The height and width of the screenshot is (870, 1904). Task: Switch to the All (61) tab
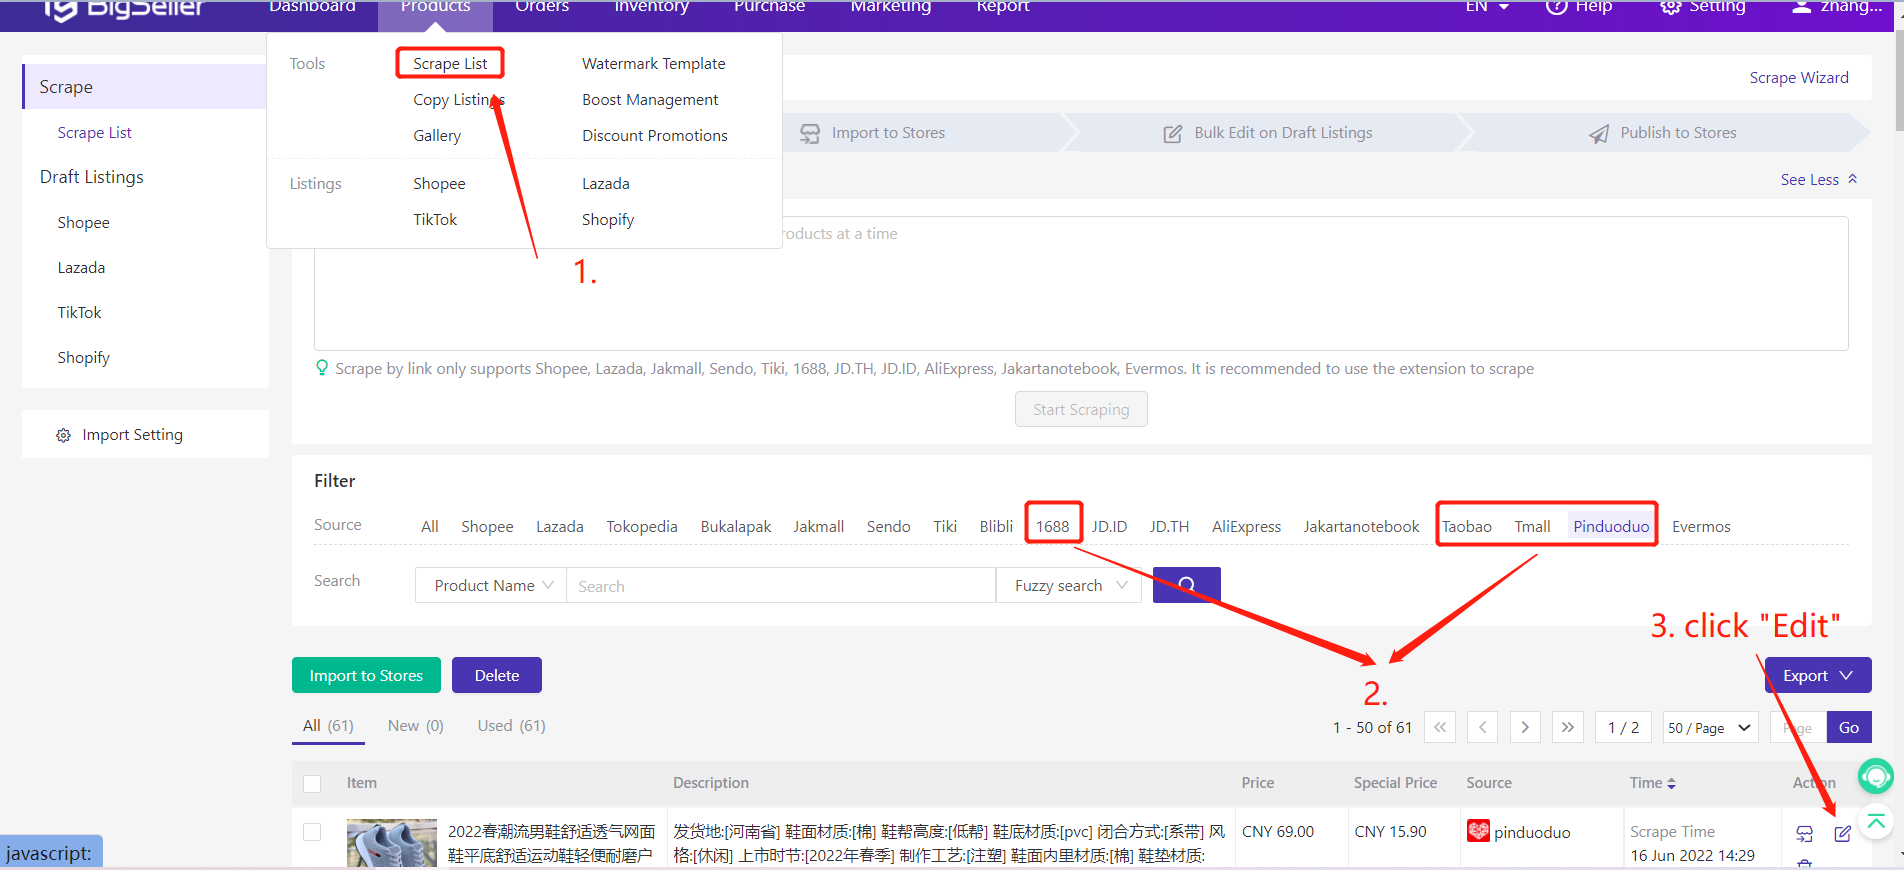tap(328, 726)
